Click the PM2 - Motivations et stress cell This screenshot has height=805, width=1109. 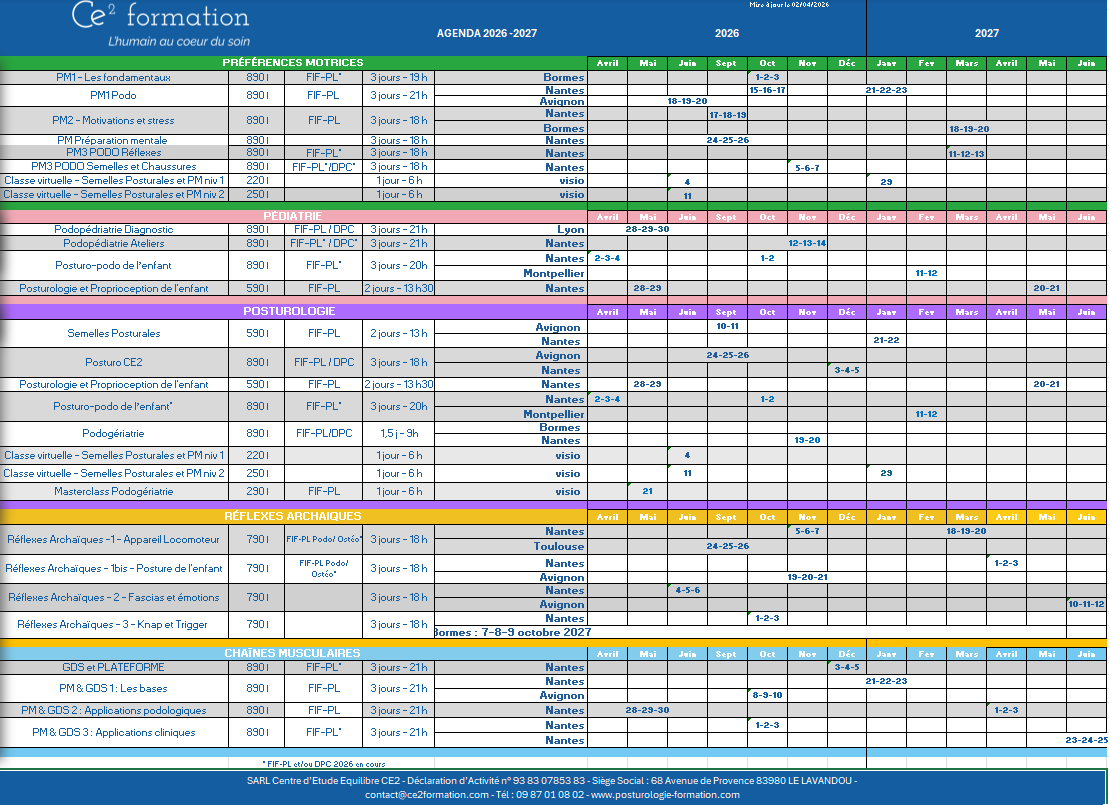coord(113,121)
